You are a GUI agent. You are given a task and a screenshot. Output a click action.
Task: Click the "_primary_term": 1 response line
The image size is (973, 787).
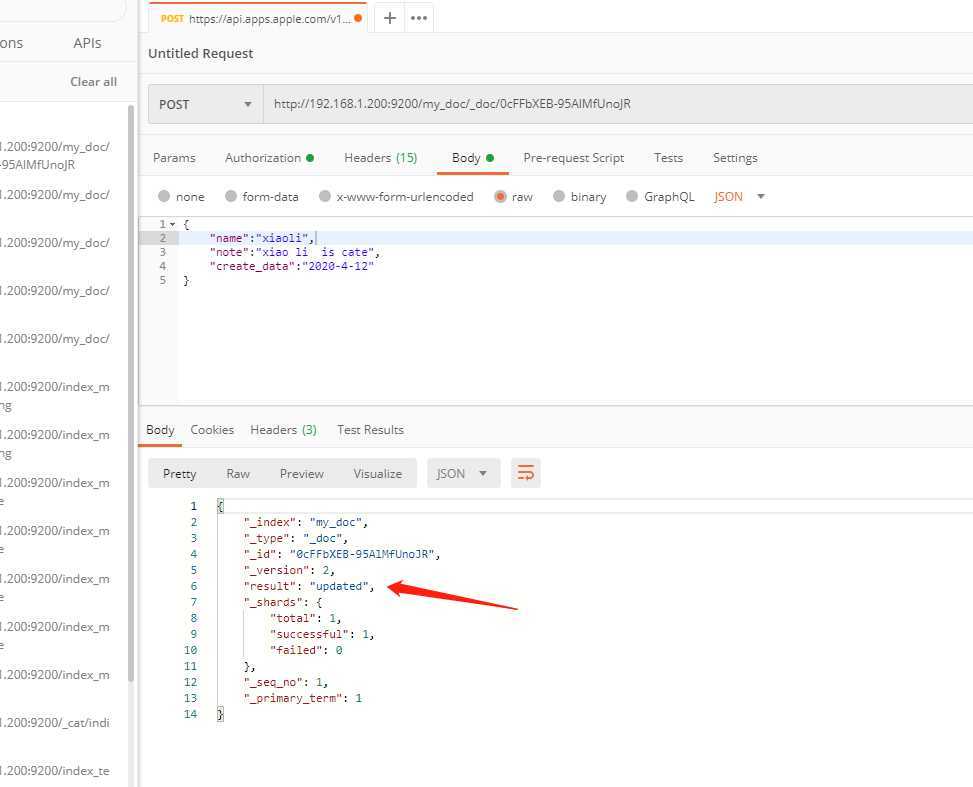[x=303, y=698]
